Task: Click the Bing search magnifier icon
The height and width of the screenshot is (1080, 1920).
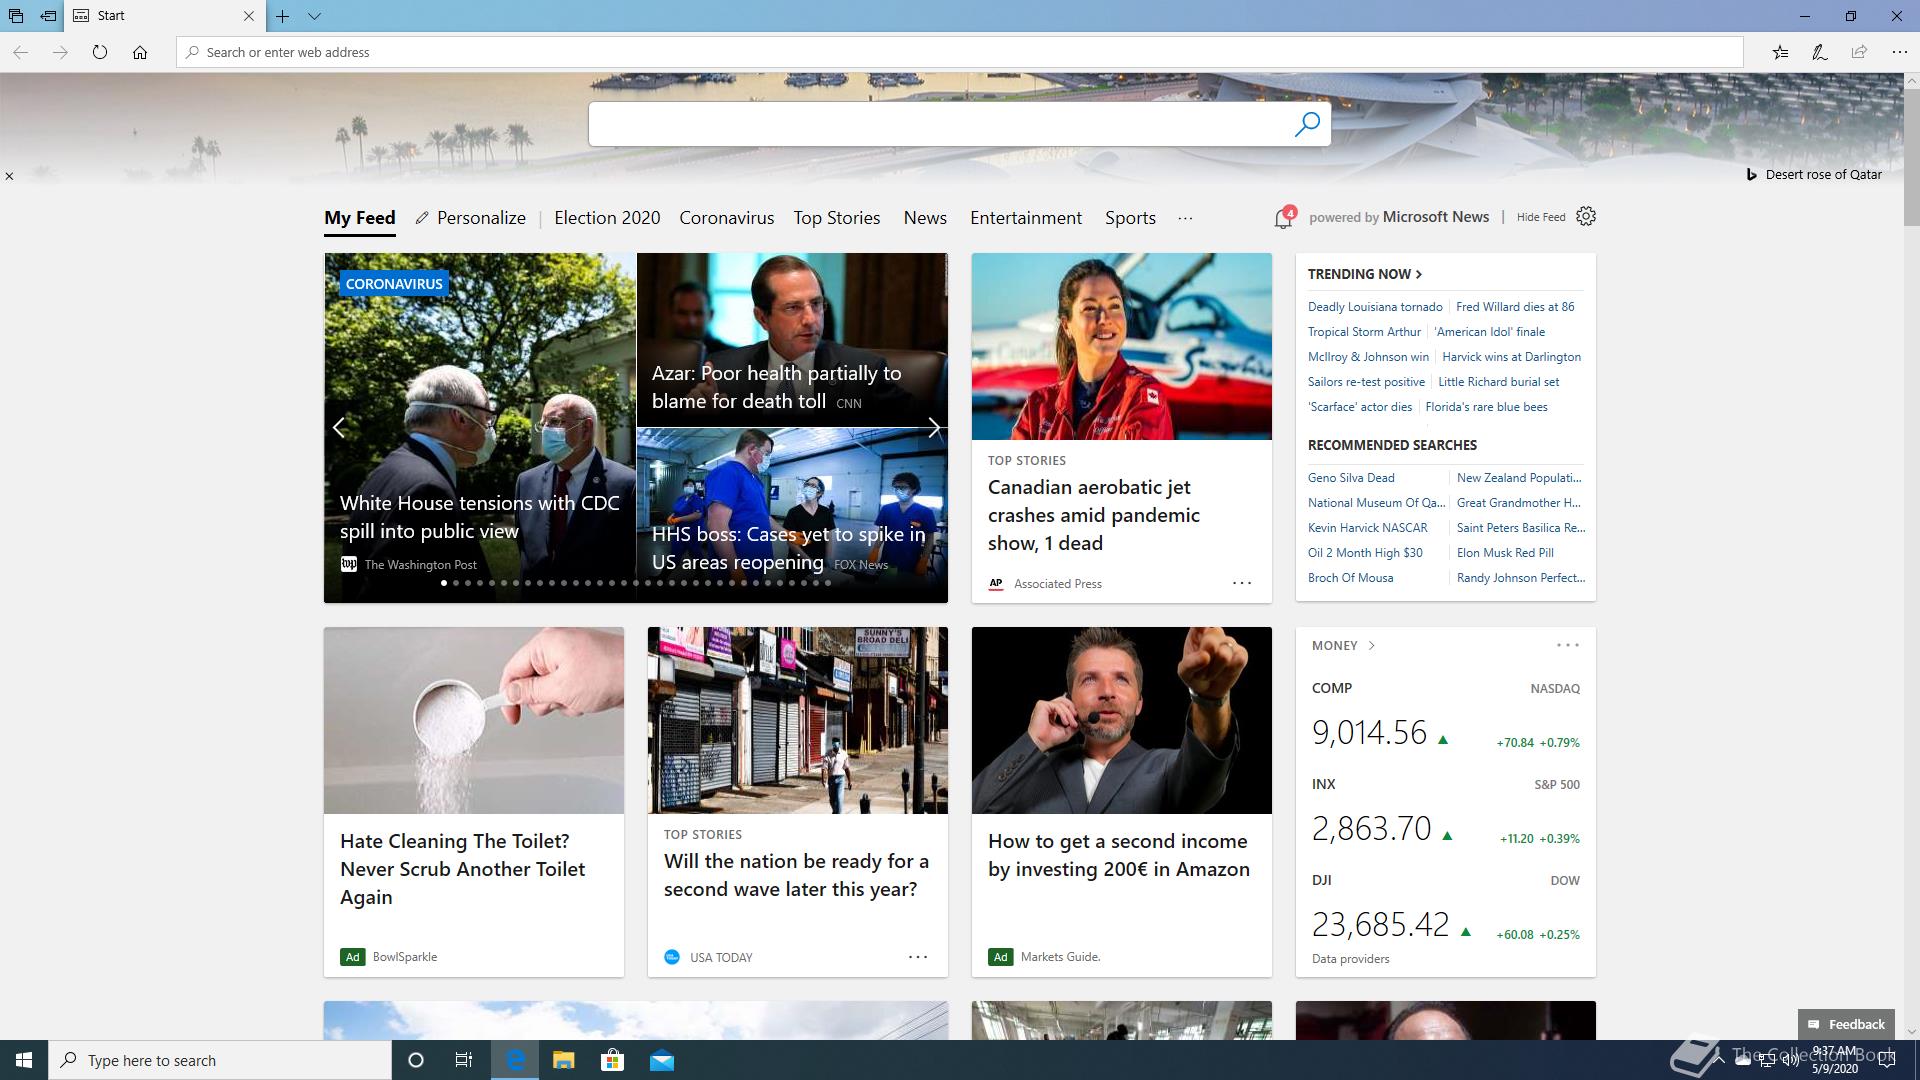Action: click(x=1307, y=124)
